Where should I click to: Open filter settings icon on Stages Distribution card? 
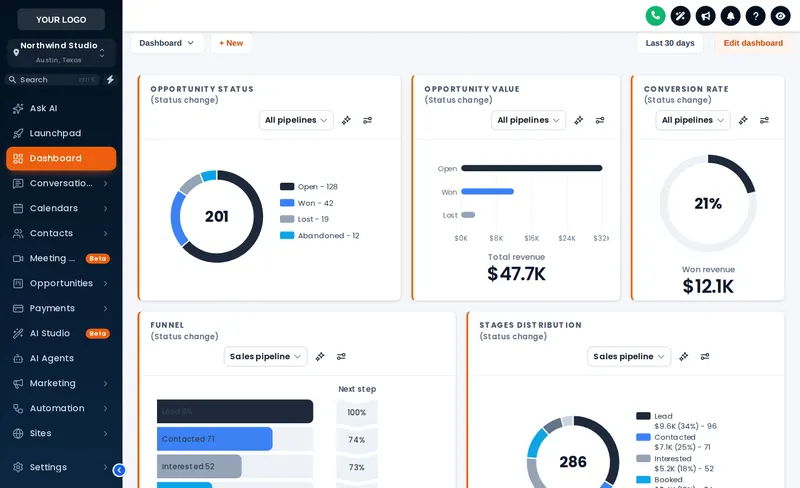coord(705,357)
